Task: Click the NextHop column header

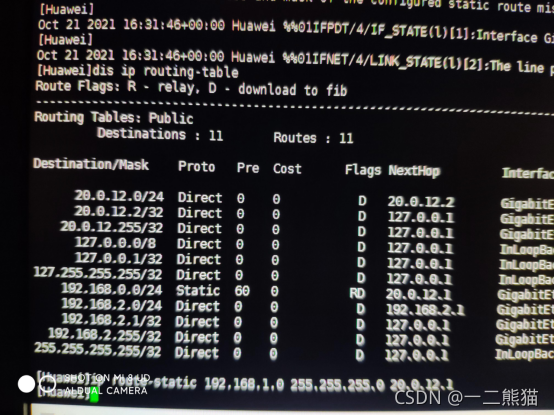Action: click(x=414, y=171)
